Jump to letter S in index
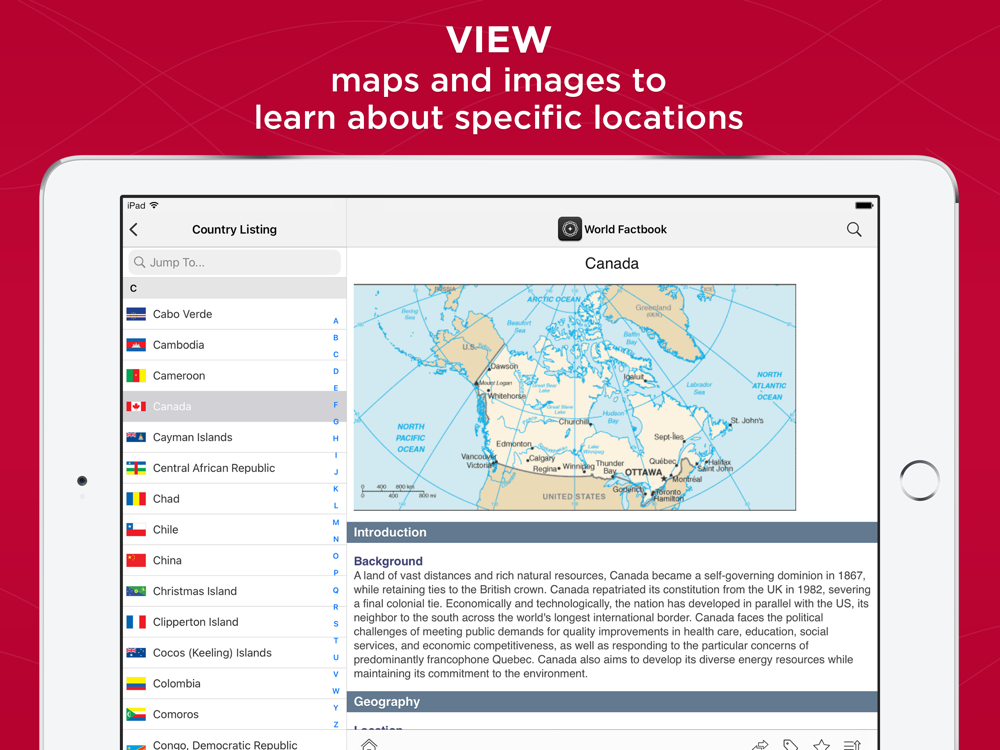 pyautogui.click(x=335, y=624)
